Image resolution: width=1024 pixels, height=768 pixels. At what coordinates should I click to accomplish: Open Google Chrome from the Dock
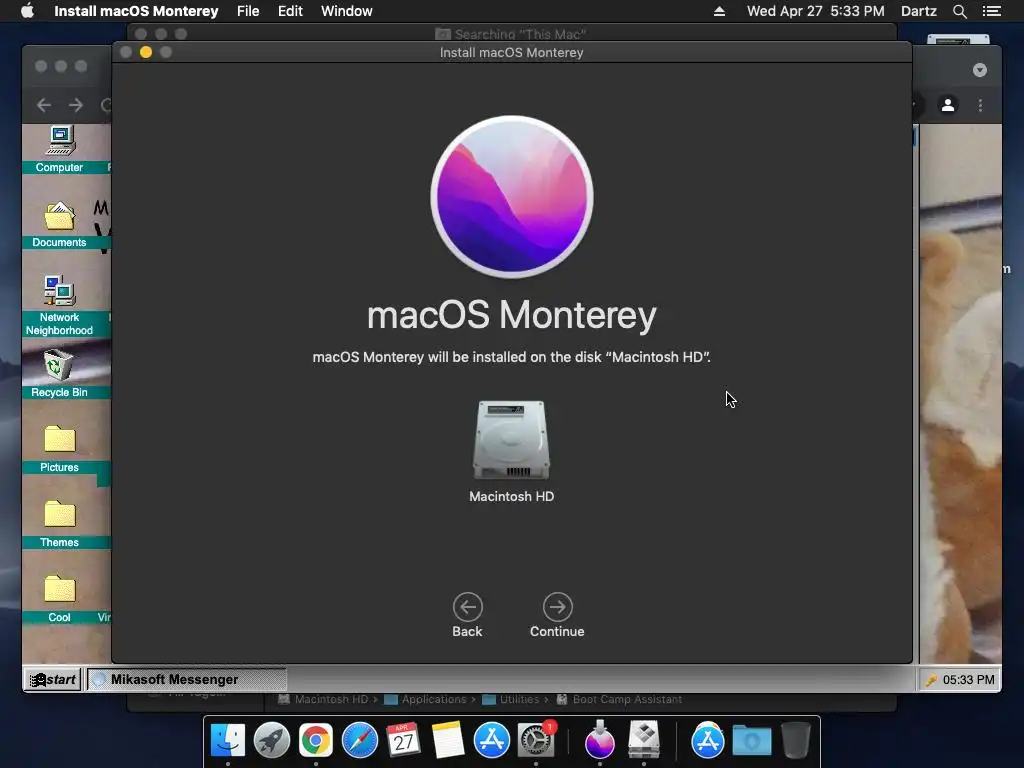click(315, 740)
